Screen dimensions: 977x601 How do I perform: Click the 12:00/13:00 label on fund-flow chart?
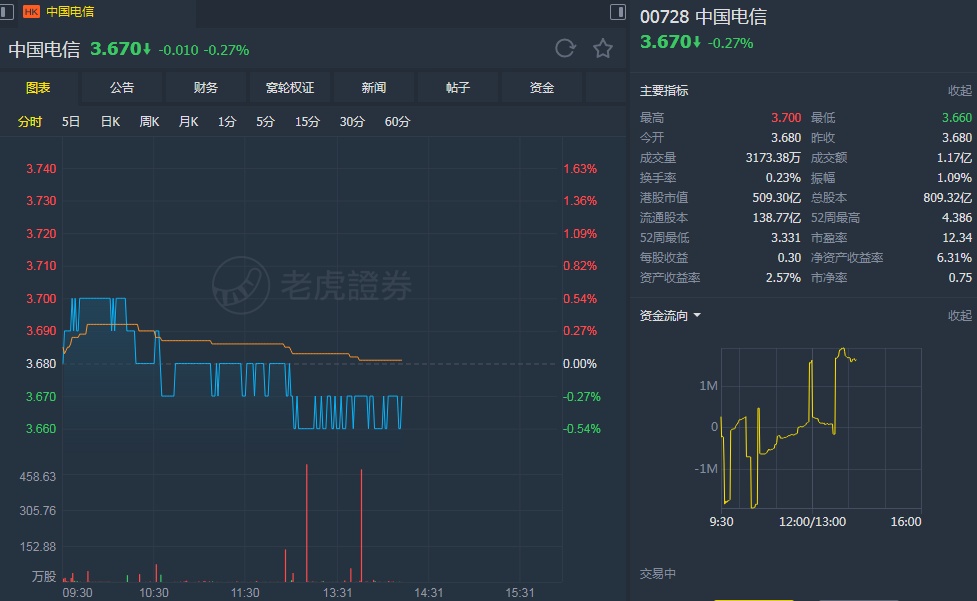[x=813, y=521]
